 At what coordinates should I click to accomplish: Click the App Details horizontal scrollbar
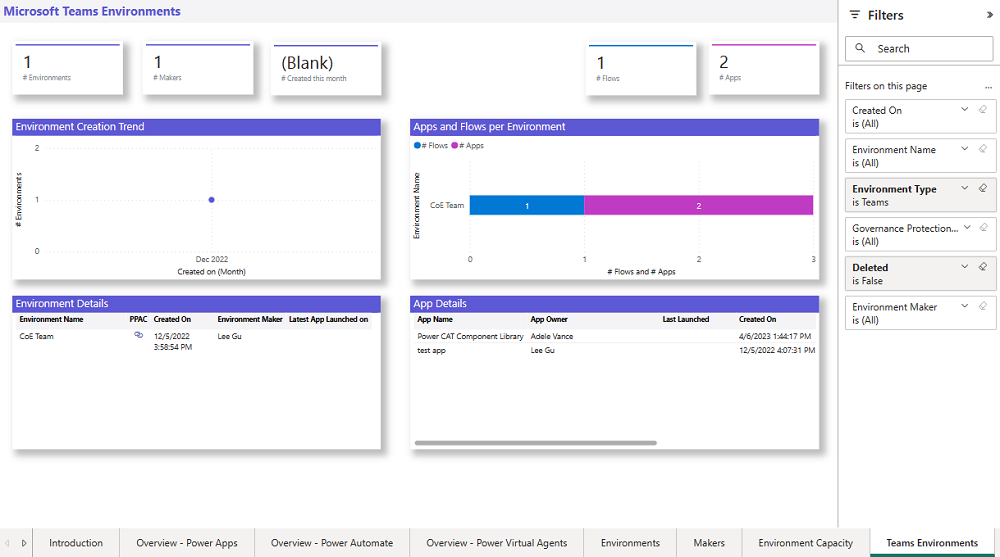[x=535, y=443]
